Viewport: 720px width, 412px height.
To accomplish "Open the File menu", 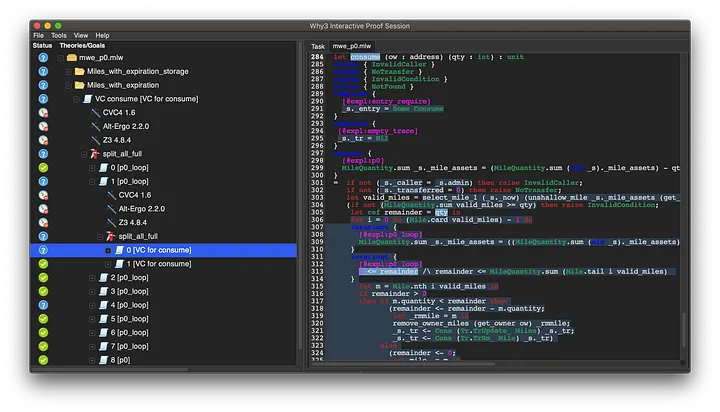I will click(38, 35).
